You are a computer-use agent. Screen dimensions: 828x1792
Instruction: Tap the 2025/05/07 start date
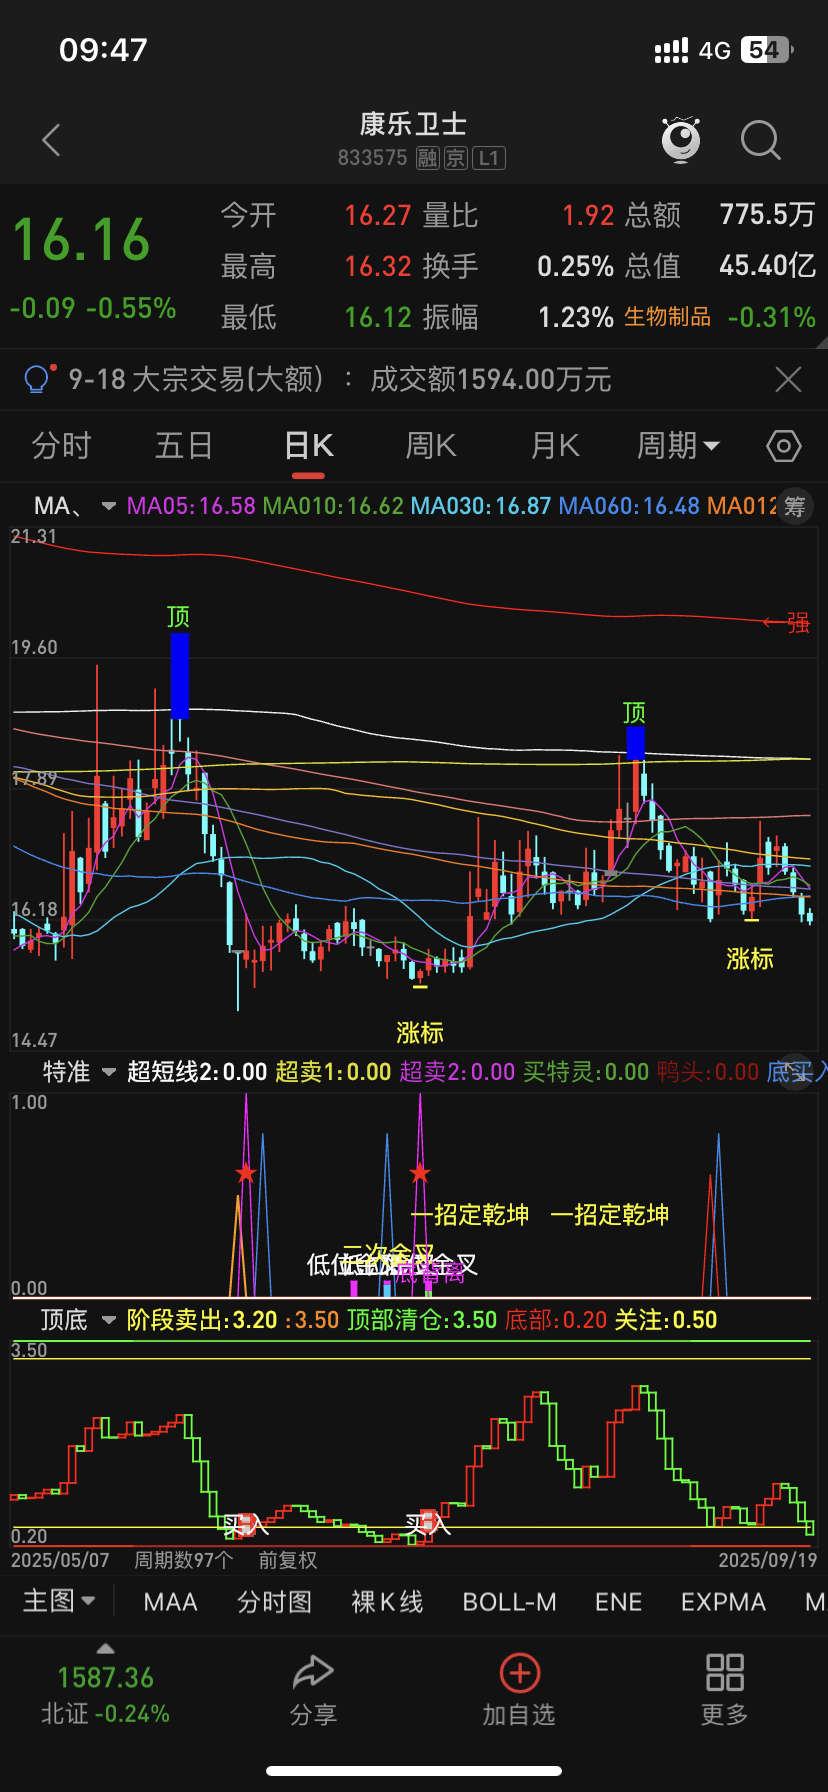tap(60, 1560)
